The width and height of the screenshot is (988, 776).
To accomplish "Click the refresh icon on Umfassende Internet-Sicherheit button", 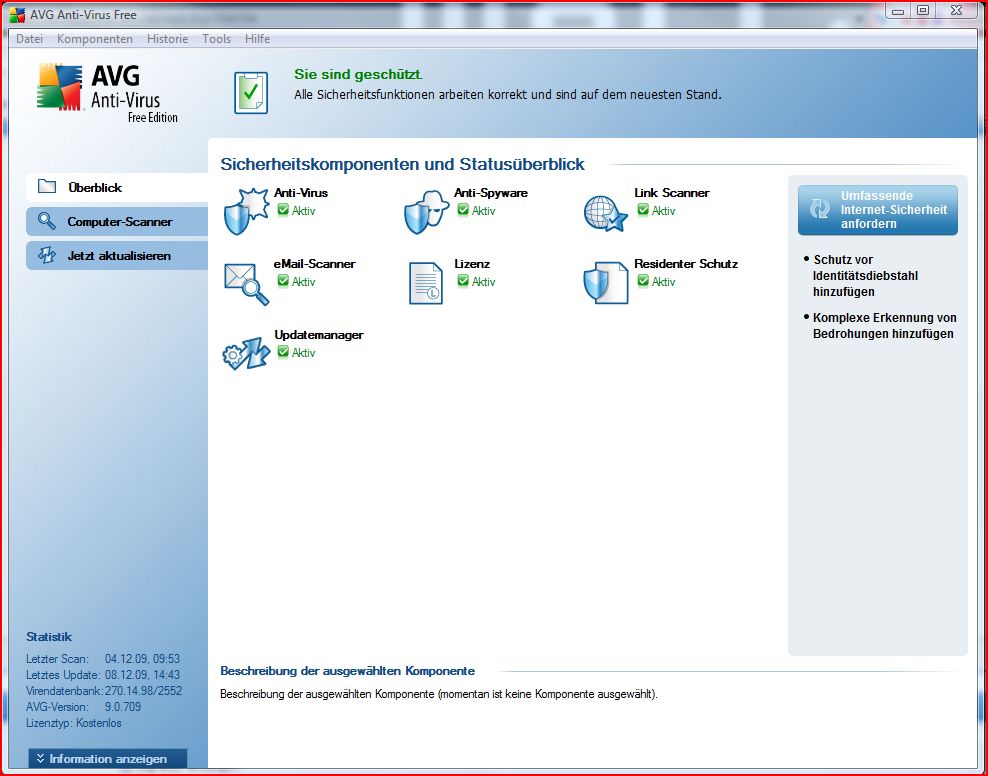I will pos(820,209).
